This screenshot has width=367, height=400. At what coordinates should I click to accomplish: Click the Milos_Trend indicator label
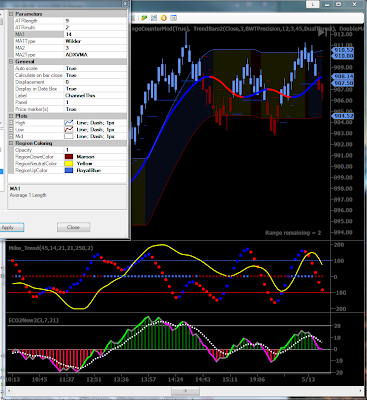pyautogui.click(x=51, y=248)
